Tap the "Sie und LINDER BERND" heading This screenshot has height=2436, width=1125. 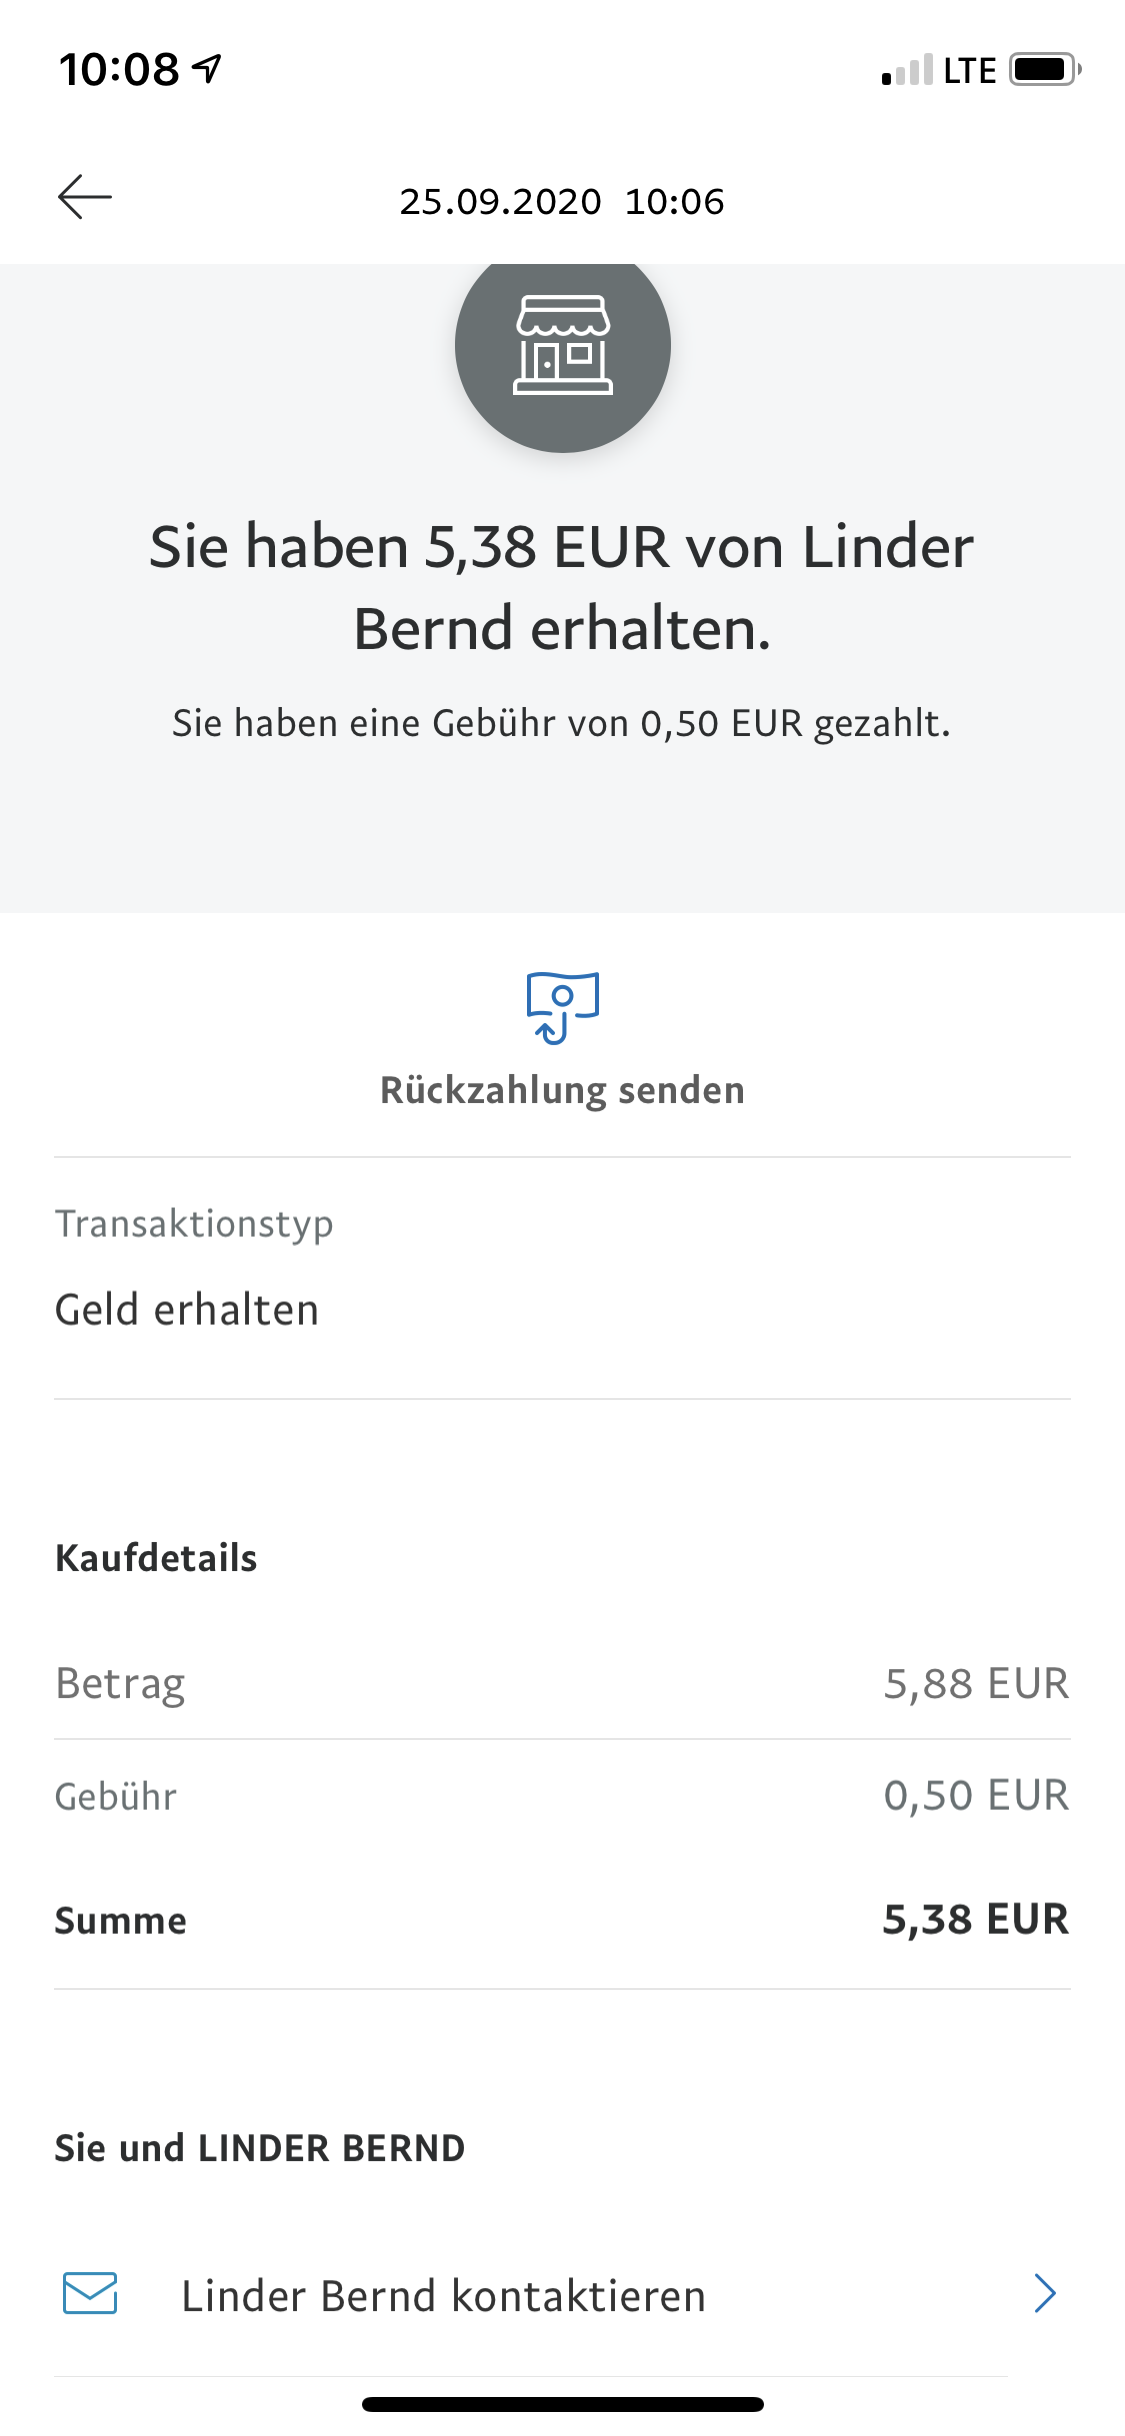coord(260,2148)
